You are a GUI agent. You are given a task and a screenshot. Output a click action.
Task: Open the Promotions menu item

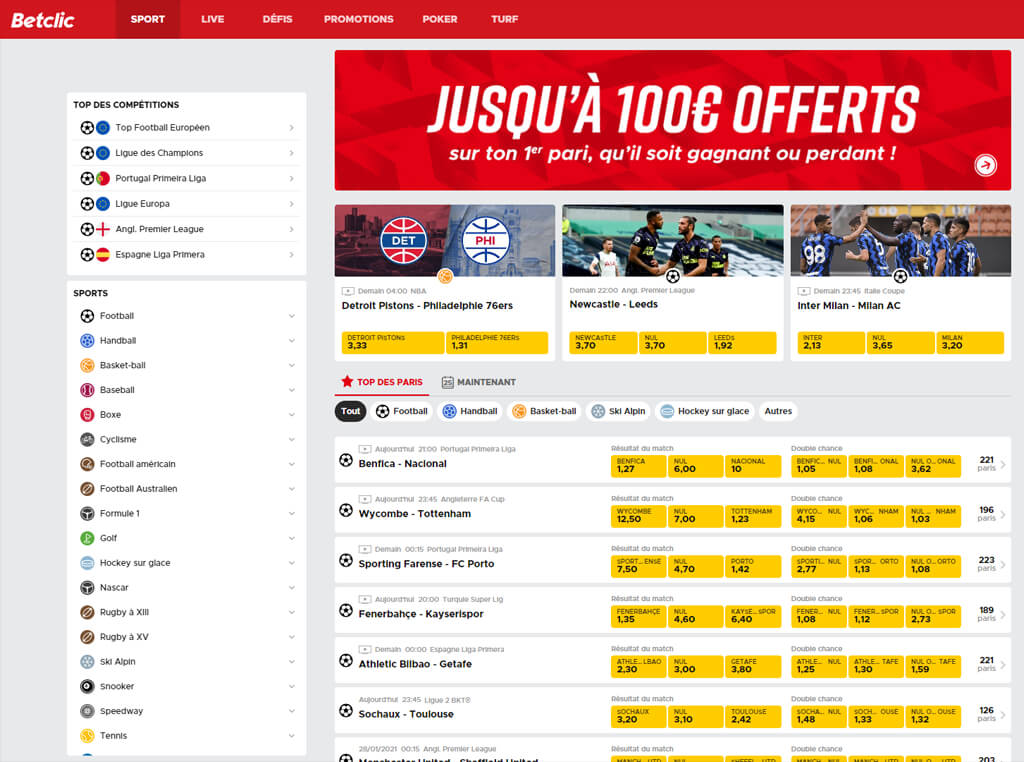pyautogui.click(x=359, y=20)
